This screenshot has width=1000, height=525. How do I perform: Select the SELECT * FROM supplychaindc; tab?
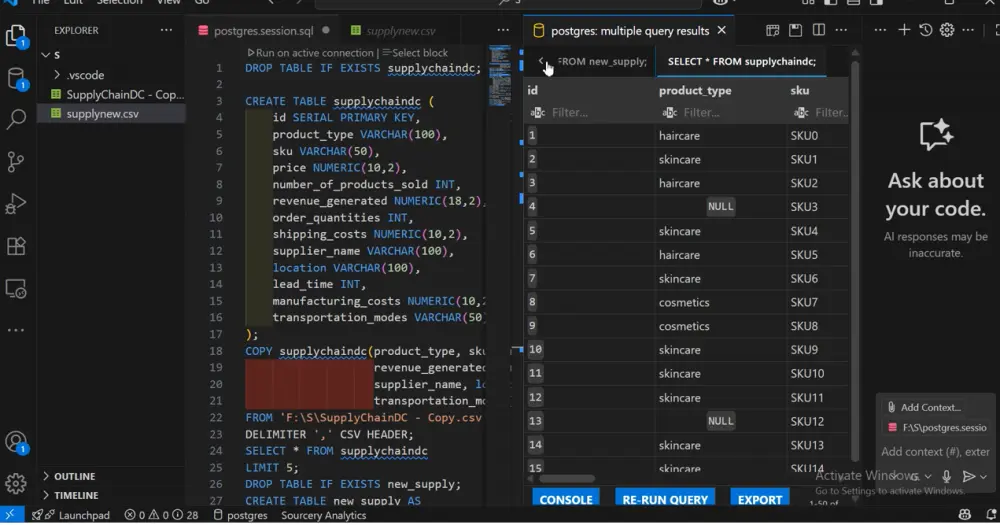click(742, 61)
